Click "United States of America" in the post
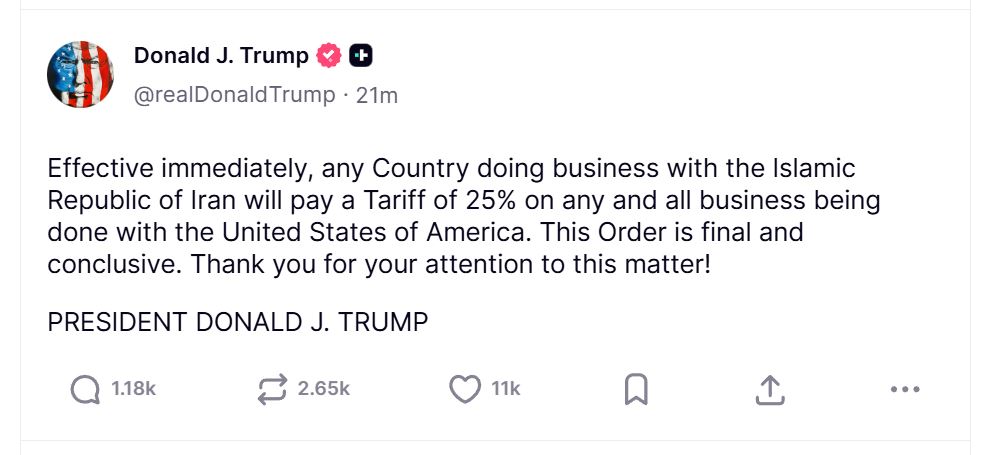981x455 pixels. click(x=381, y=233)
